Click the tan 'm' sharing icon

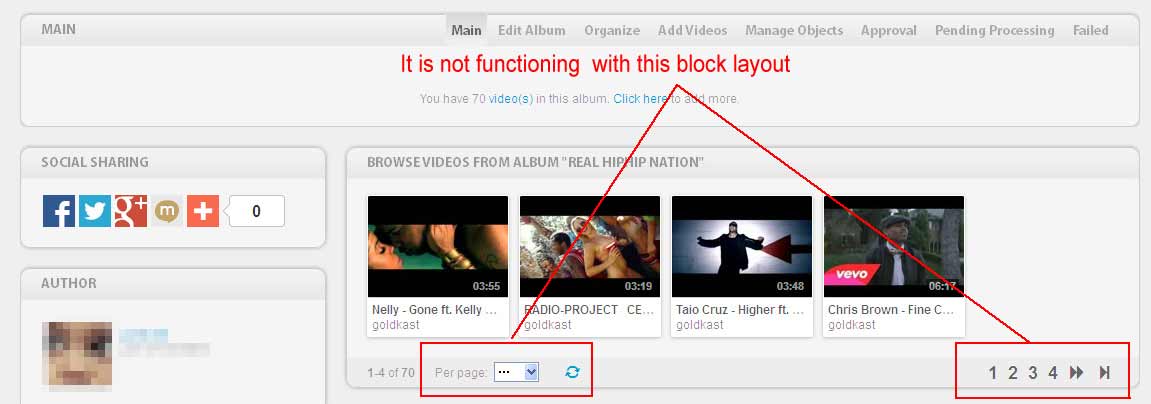[167, 211]
